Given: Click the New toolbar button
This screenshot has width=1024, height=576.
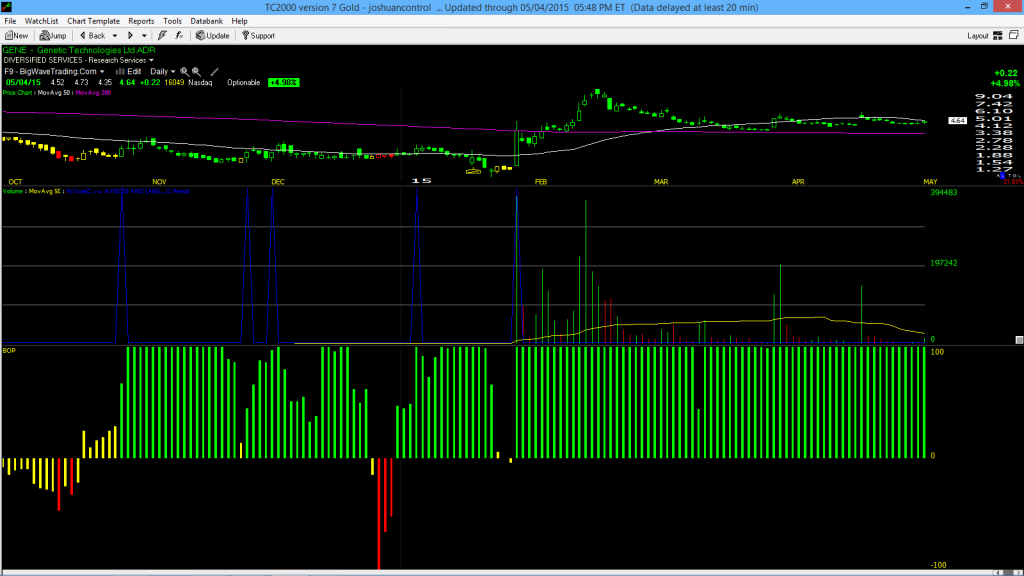Looking at the screenshot, I should pos(16,35).
